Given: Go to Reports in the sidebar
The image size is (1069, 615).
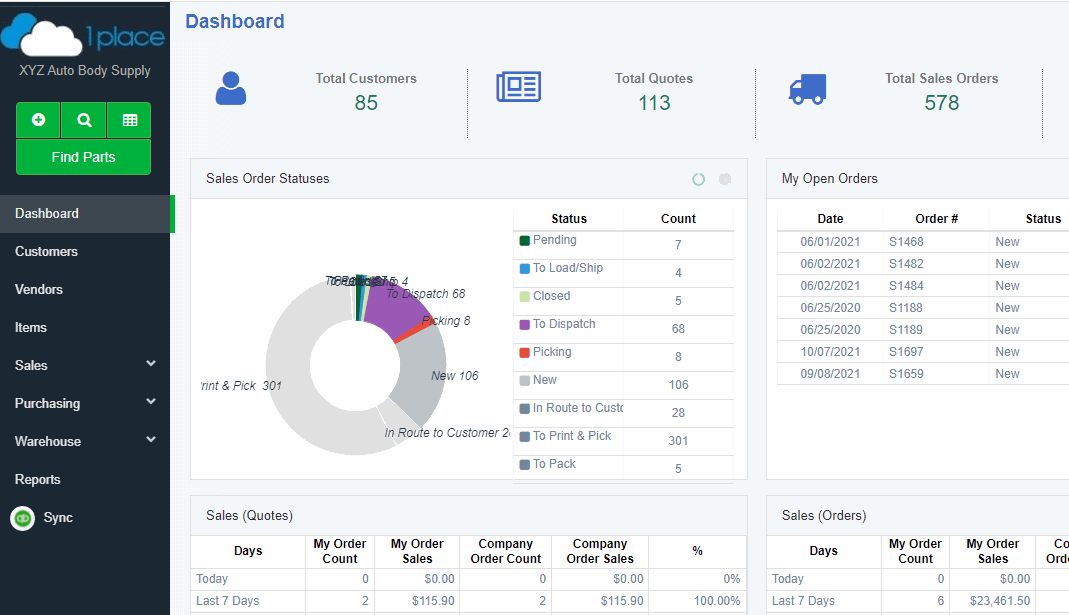Looking at the screenshot, I should point(38,480).
